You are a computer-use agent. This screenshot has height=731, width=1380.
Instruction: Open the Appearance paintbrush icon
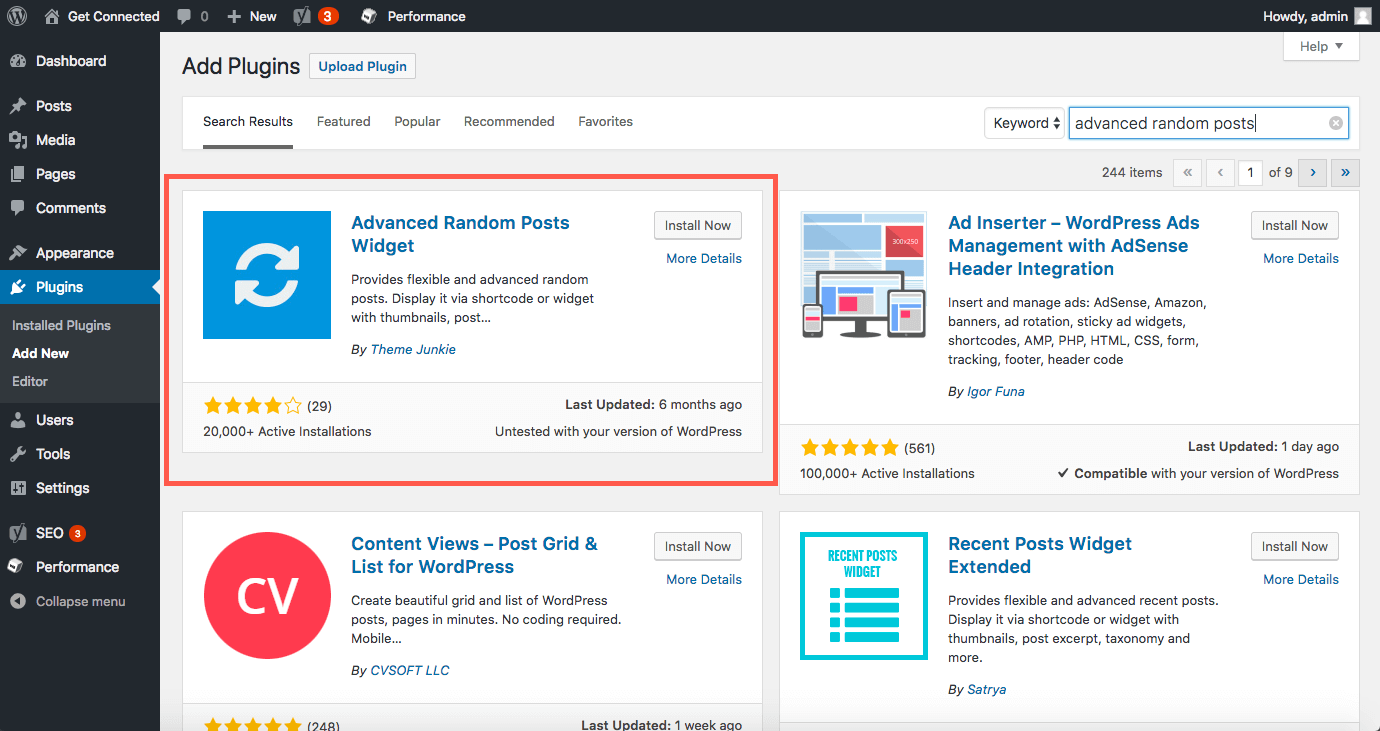pyautogui.click(x=18, y=253)
